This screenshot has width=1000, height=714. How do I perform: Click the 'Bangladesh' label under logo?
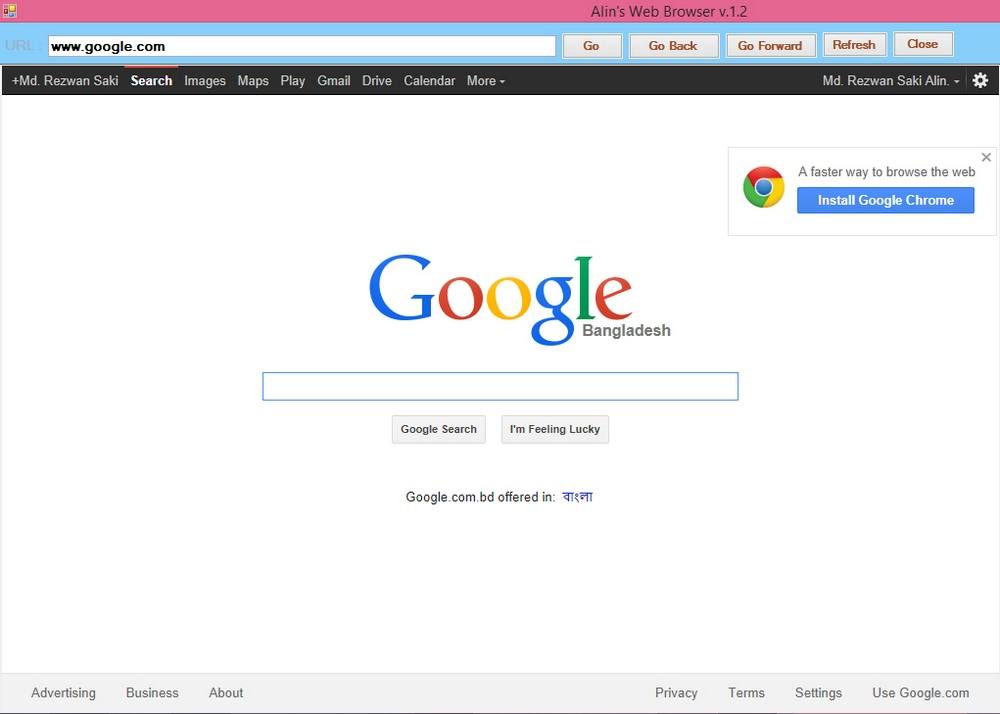(626, 330)
